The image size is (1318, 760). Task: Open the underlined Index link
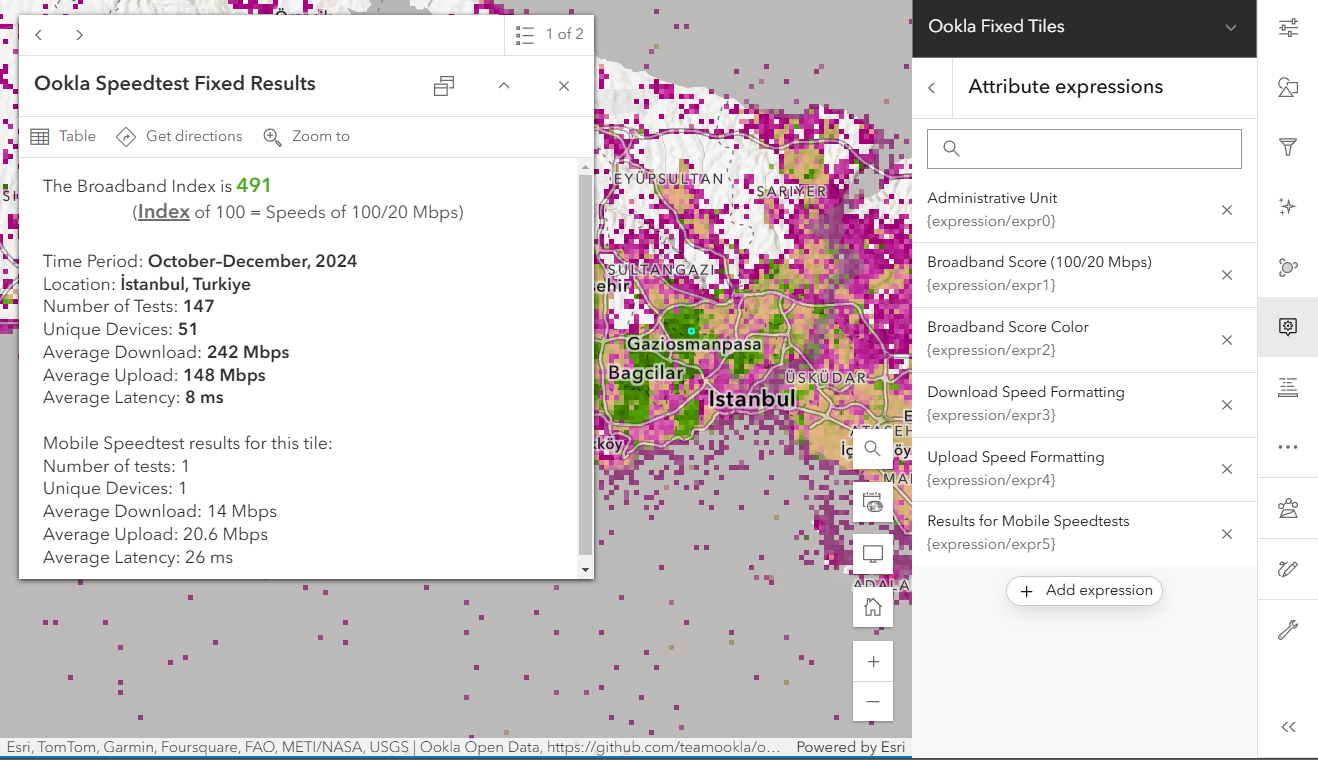tap(164, 212)
